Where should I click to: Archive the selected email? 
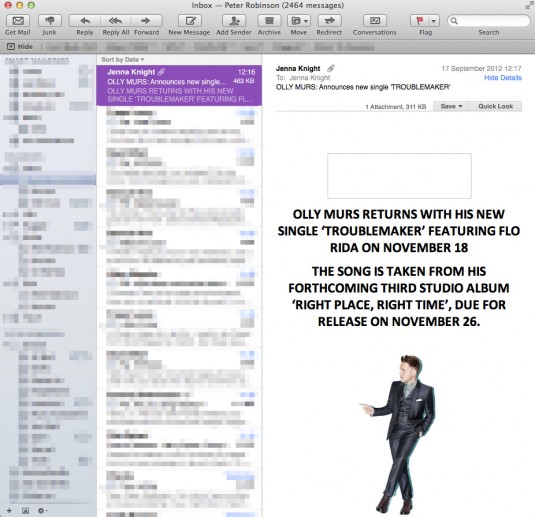point(269,21)
